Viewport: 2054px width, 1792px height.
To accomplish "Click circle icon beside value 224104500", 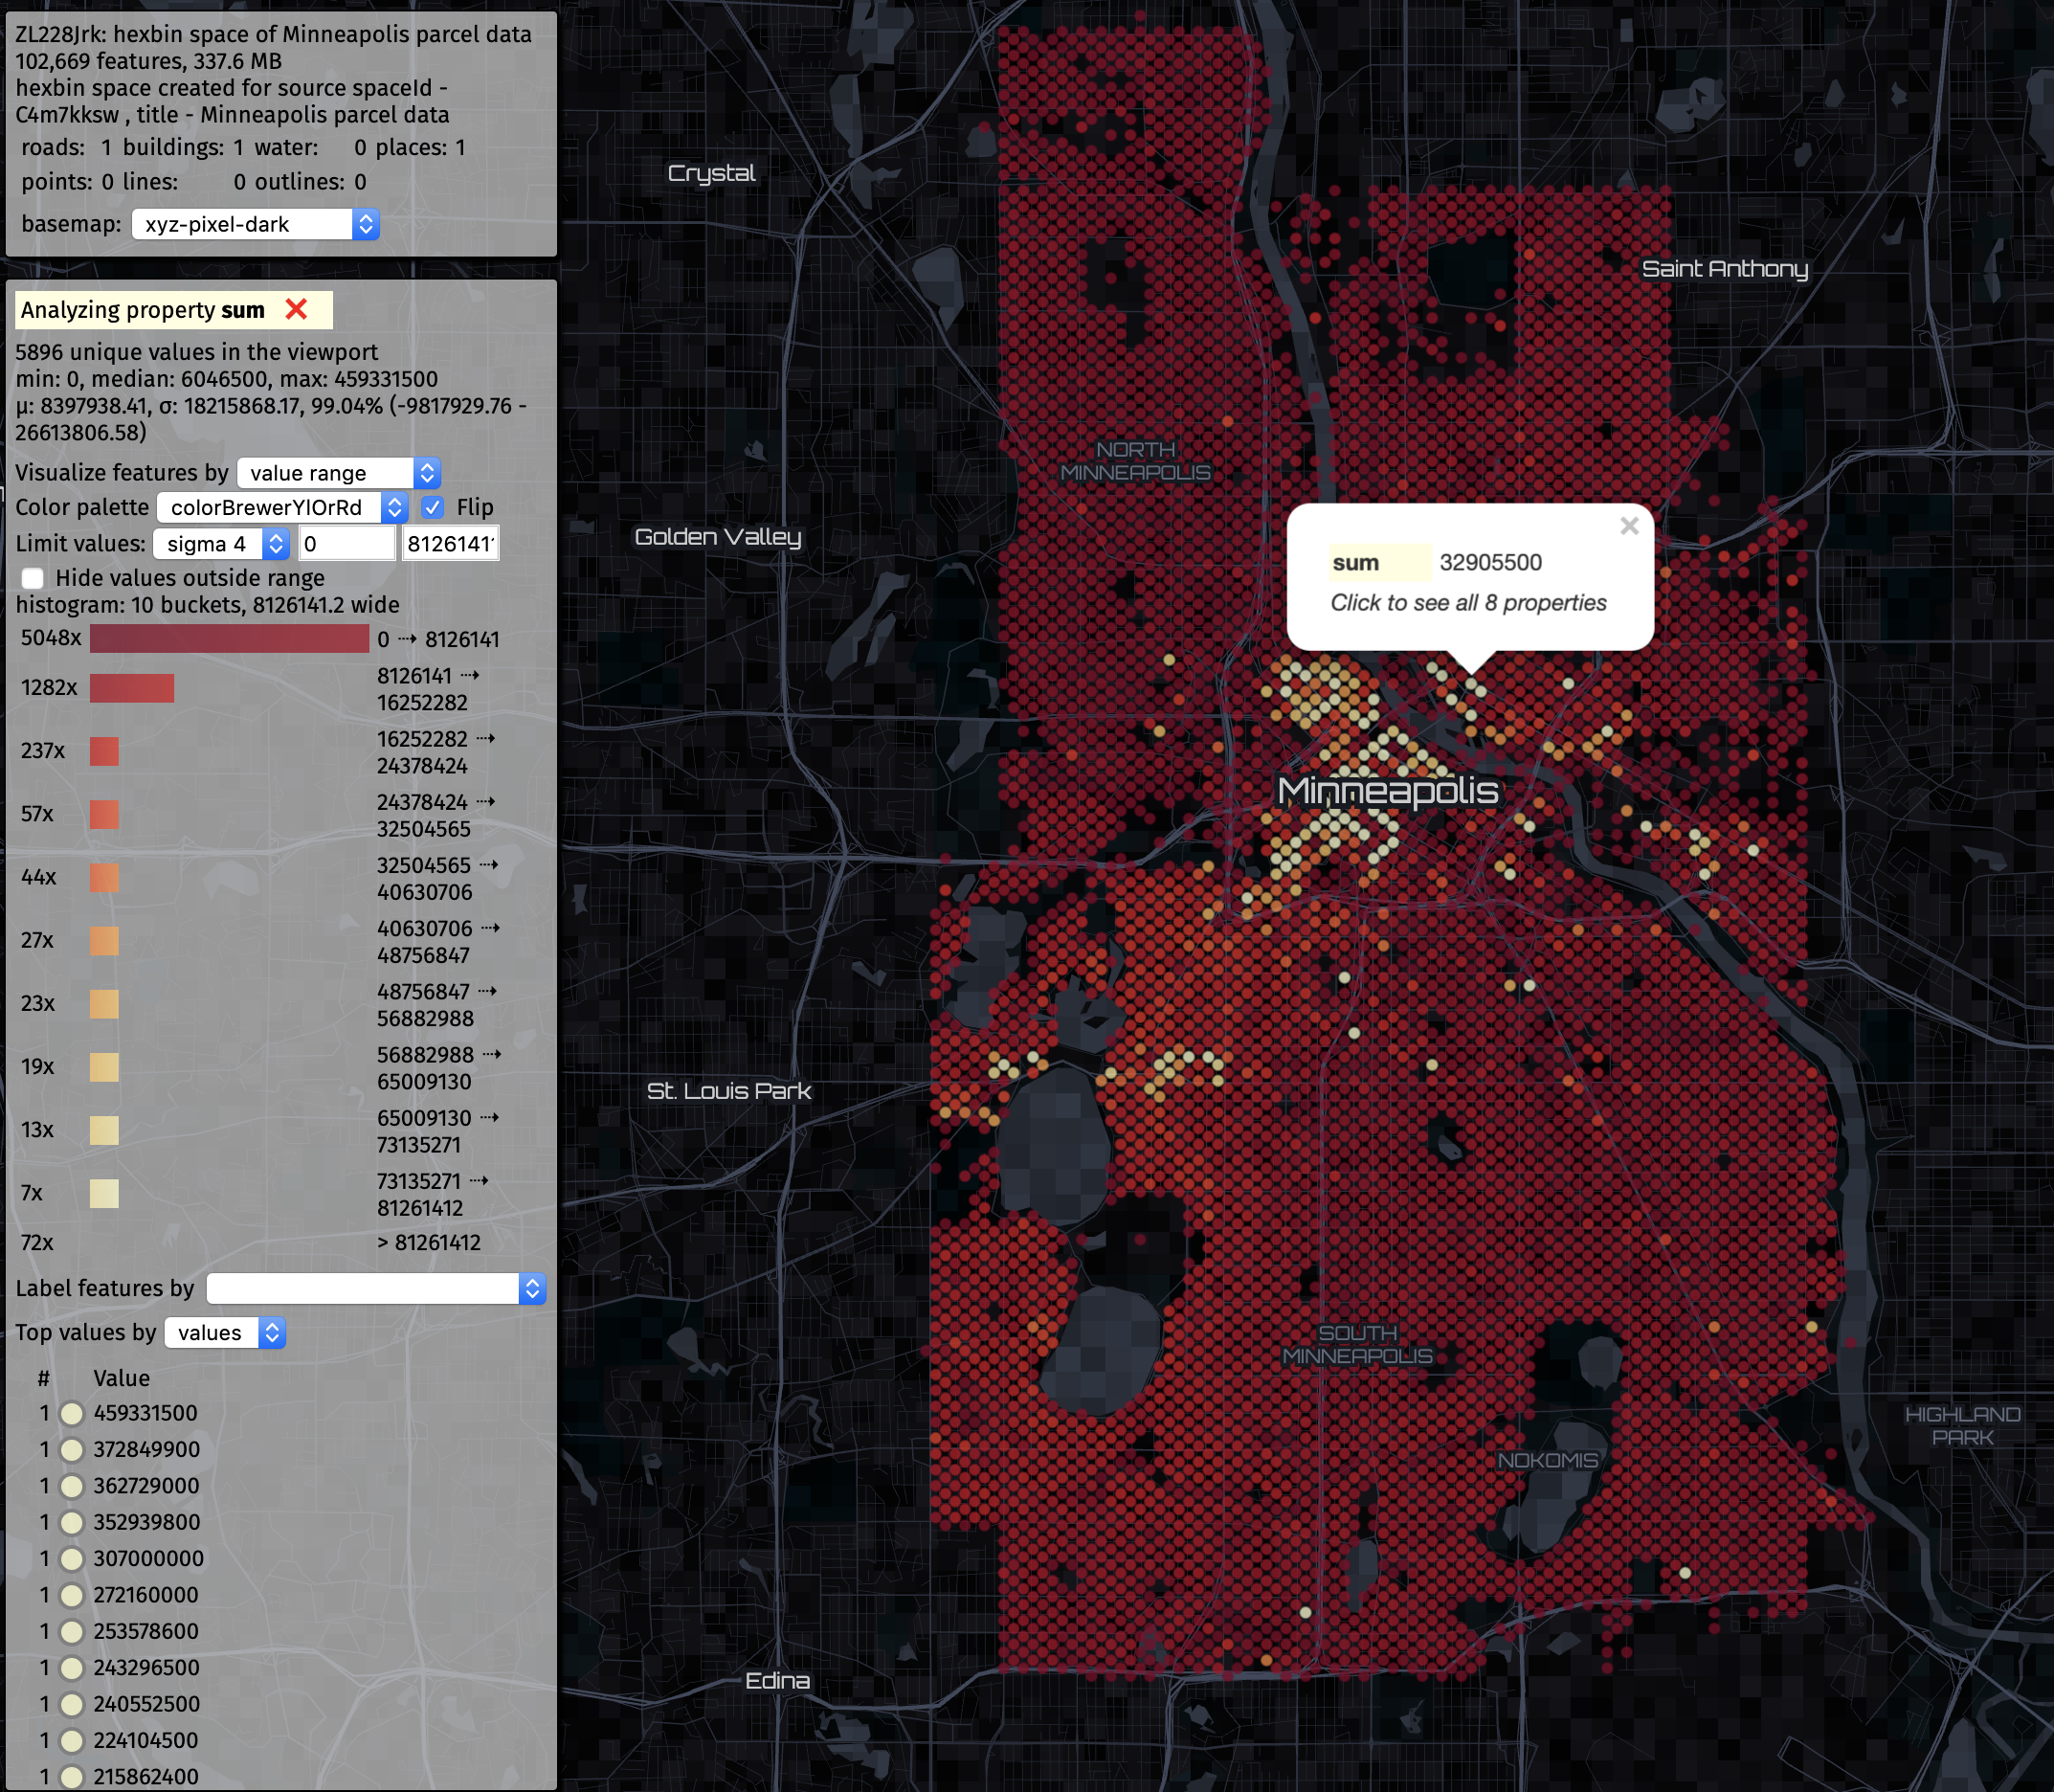I will point(72,1741).
